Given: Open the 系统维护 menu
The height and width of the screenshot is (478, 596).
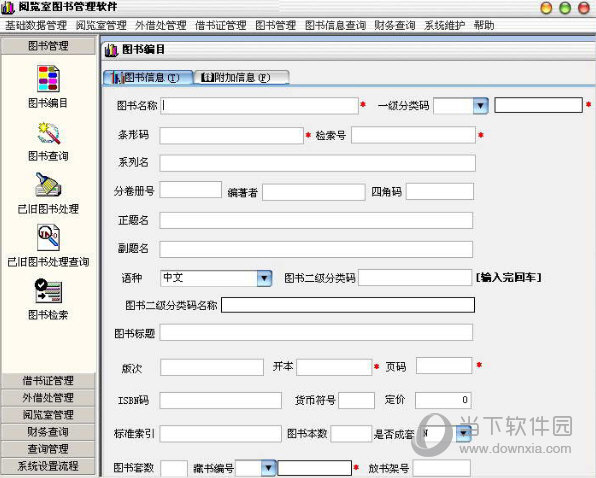Looking at the screenshot, I should point(444,25).
